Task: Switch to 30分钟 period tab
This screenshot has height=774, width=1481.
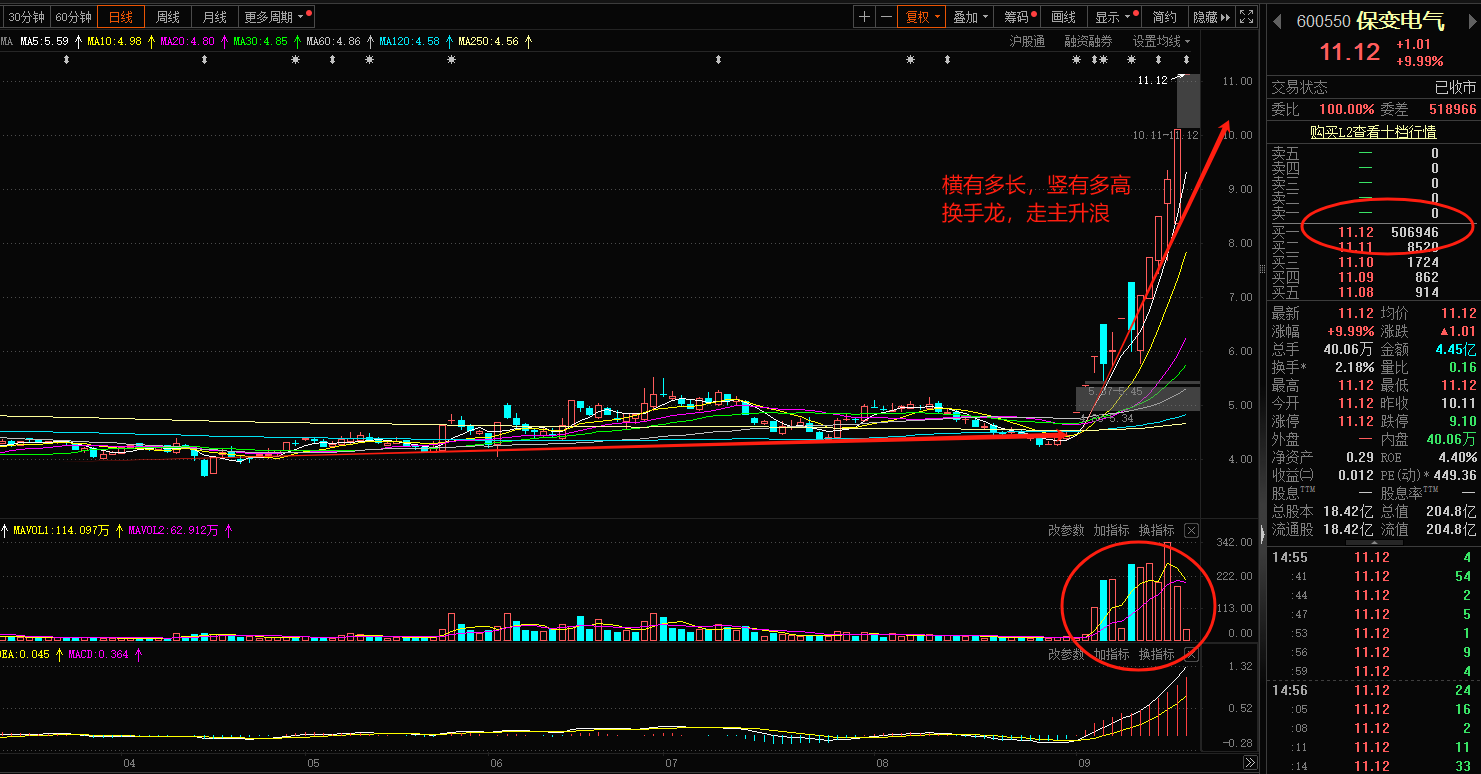Action: coord(25,17)
